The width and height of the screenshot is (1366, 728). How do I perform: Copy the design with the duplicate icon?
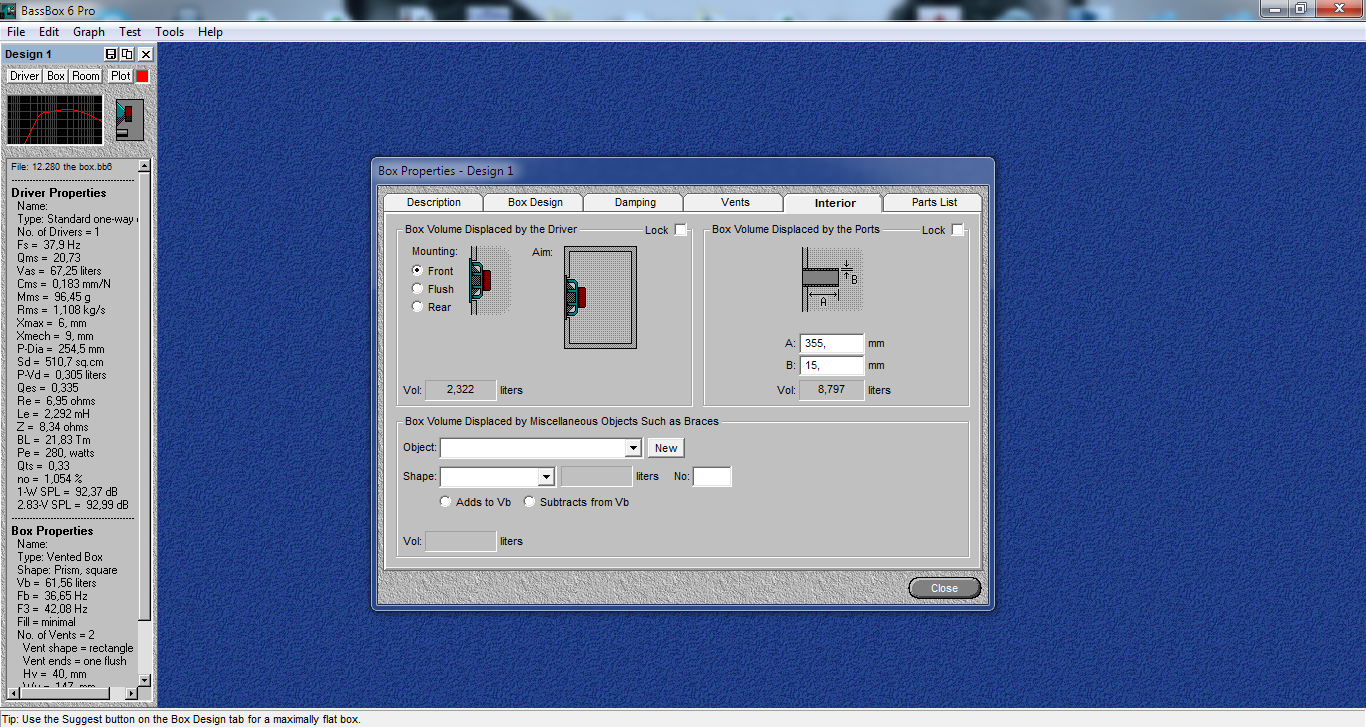pyautogui.click(x=128, y=54)
